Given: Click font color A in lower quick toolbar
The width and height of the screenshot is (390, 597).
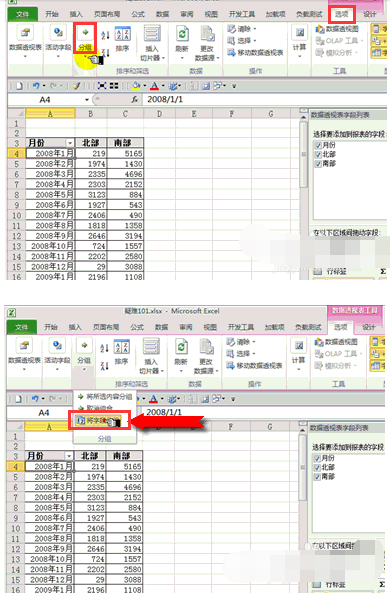Looking at the screenshot, I should point(153,399).
